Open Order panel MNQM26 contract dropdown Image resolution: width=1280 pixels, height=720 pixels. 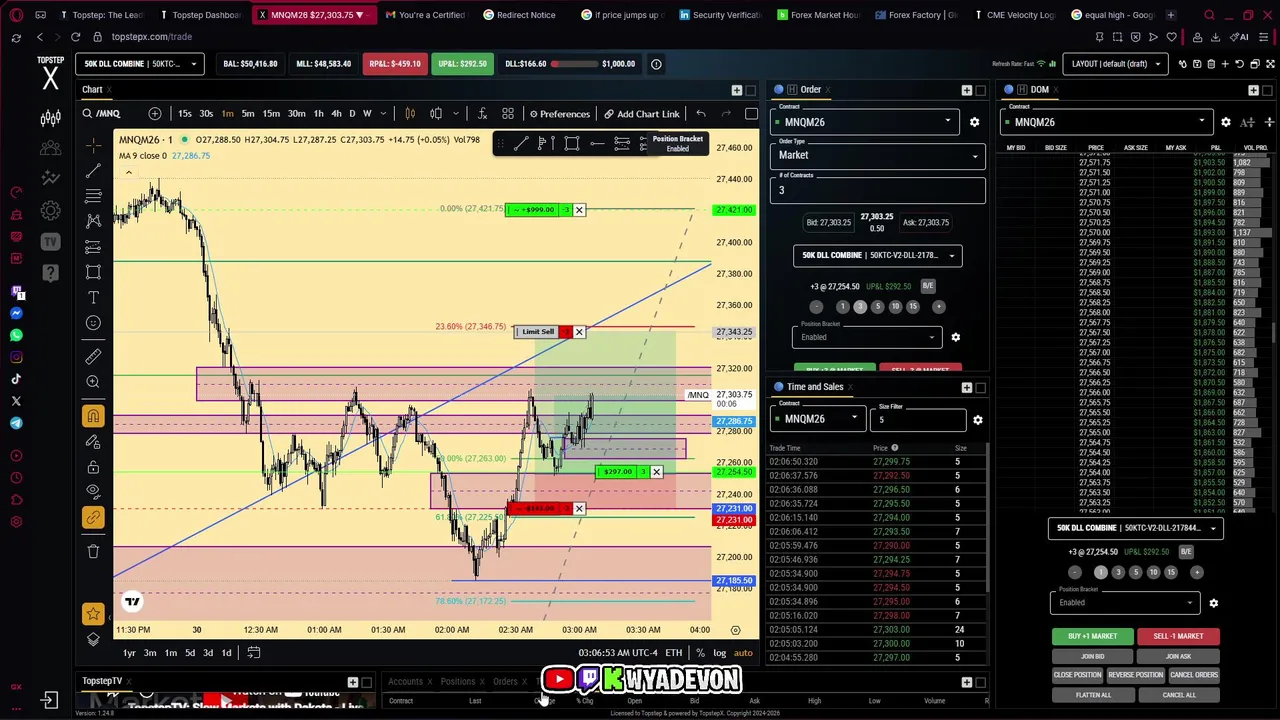click(865, 122)
